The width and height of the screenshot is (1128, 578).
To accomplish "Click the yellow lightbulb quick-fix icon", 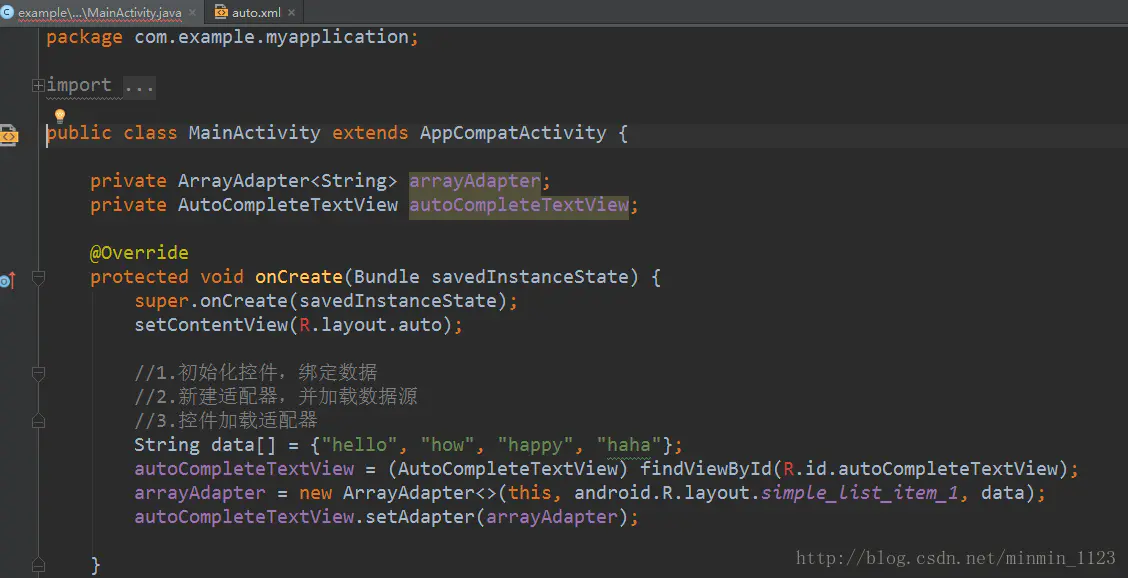I will (60, 115).
